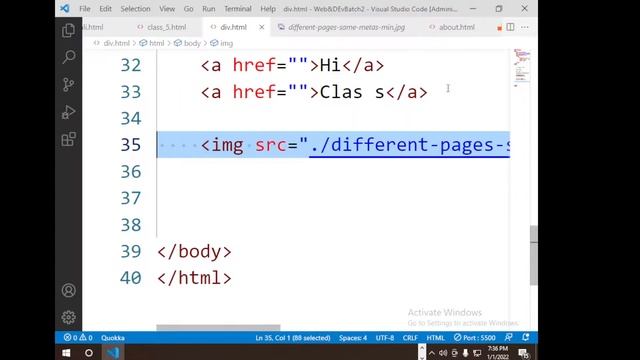640x360 pixels.
Task: Click div.html in the breadcrumb
Action: [116, 43]
